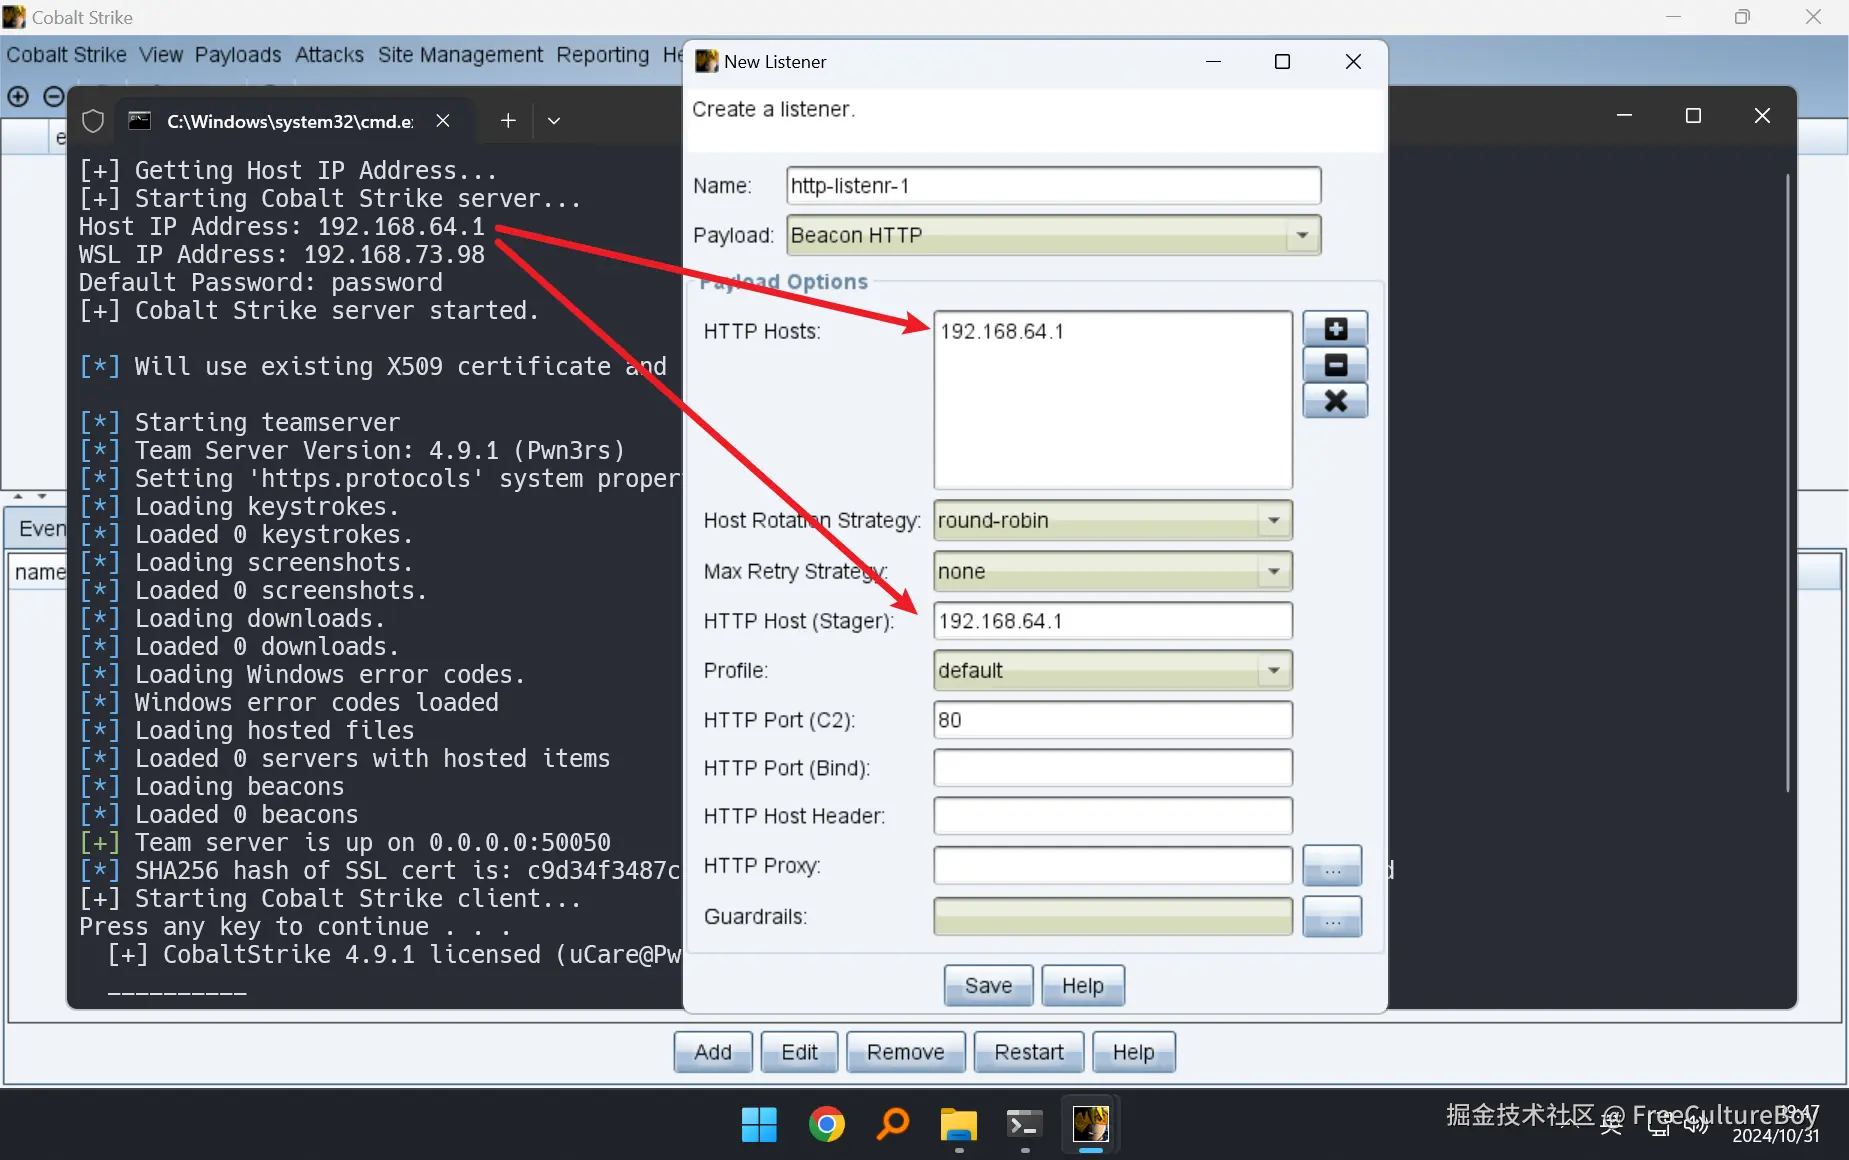The image size is (1849, 1160).
Task: Add a new HTTP host entry
Action: tap(1335, 329)
